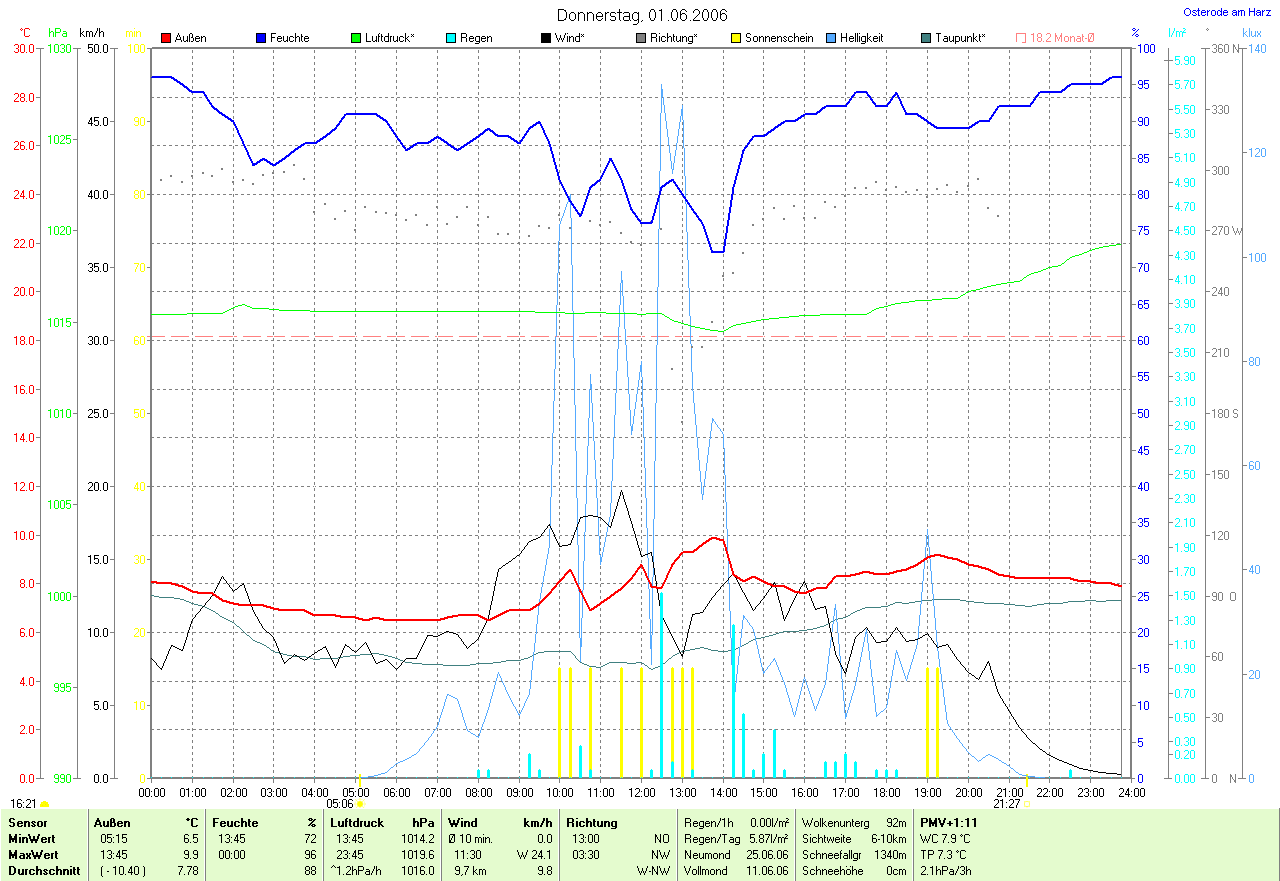Click the date title Donnerstag, 01.06.2006

(x=641, y=15)
